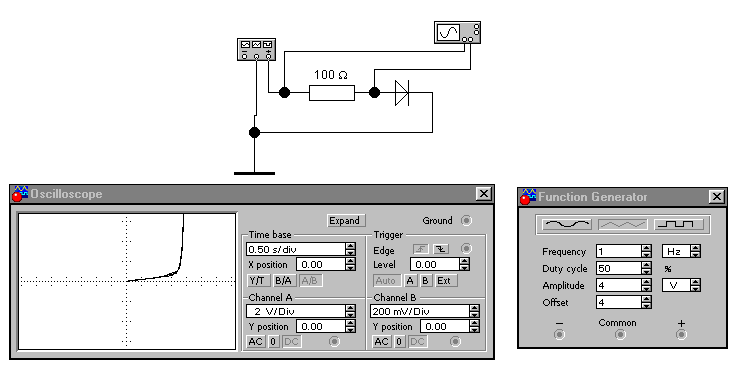This screenshot has width=740, height=372.
Task: Select the diode component in the circuit
Action: (402, 93)
